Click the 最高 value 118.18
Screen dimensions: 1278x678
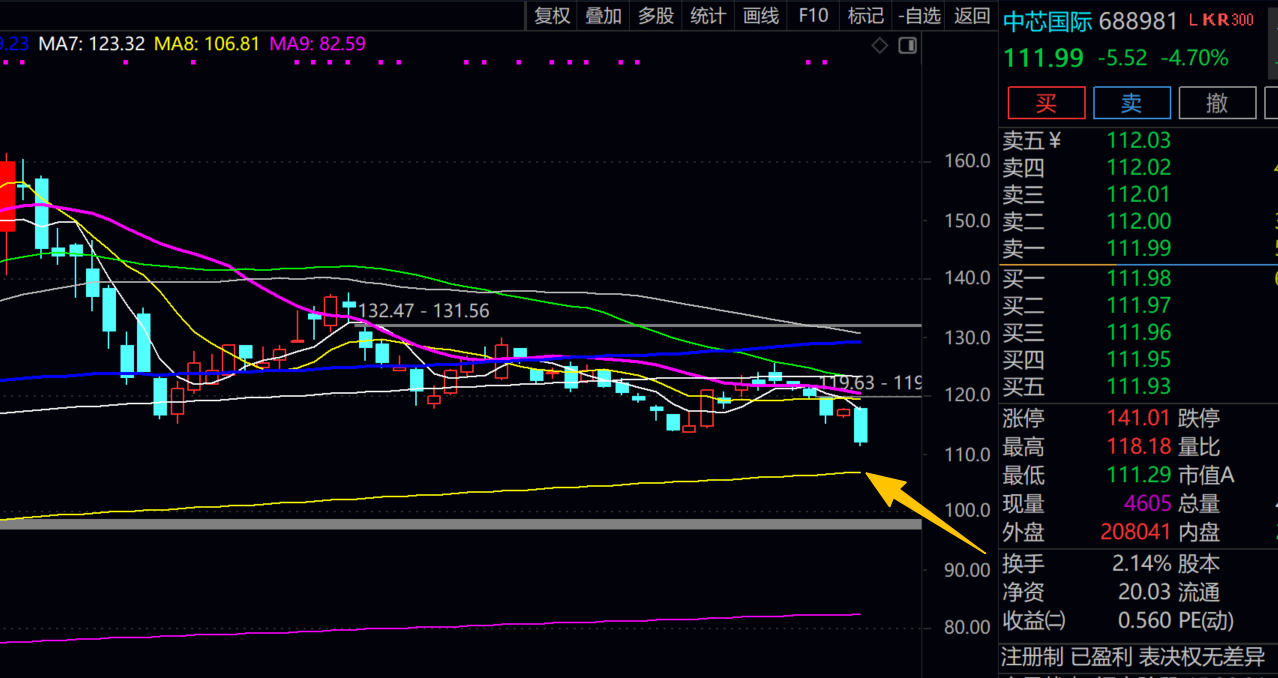click(x=1139, y=447)
